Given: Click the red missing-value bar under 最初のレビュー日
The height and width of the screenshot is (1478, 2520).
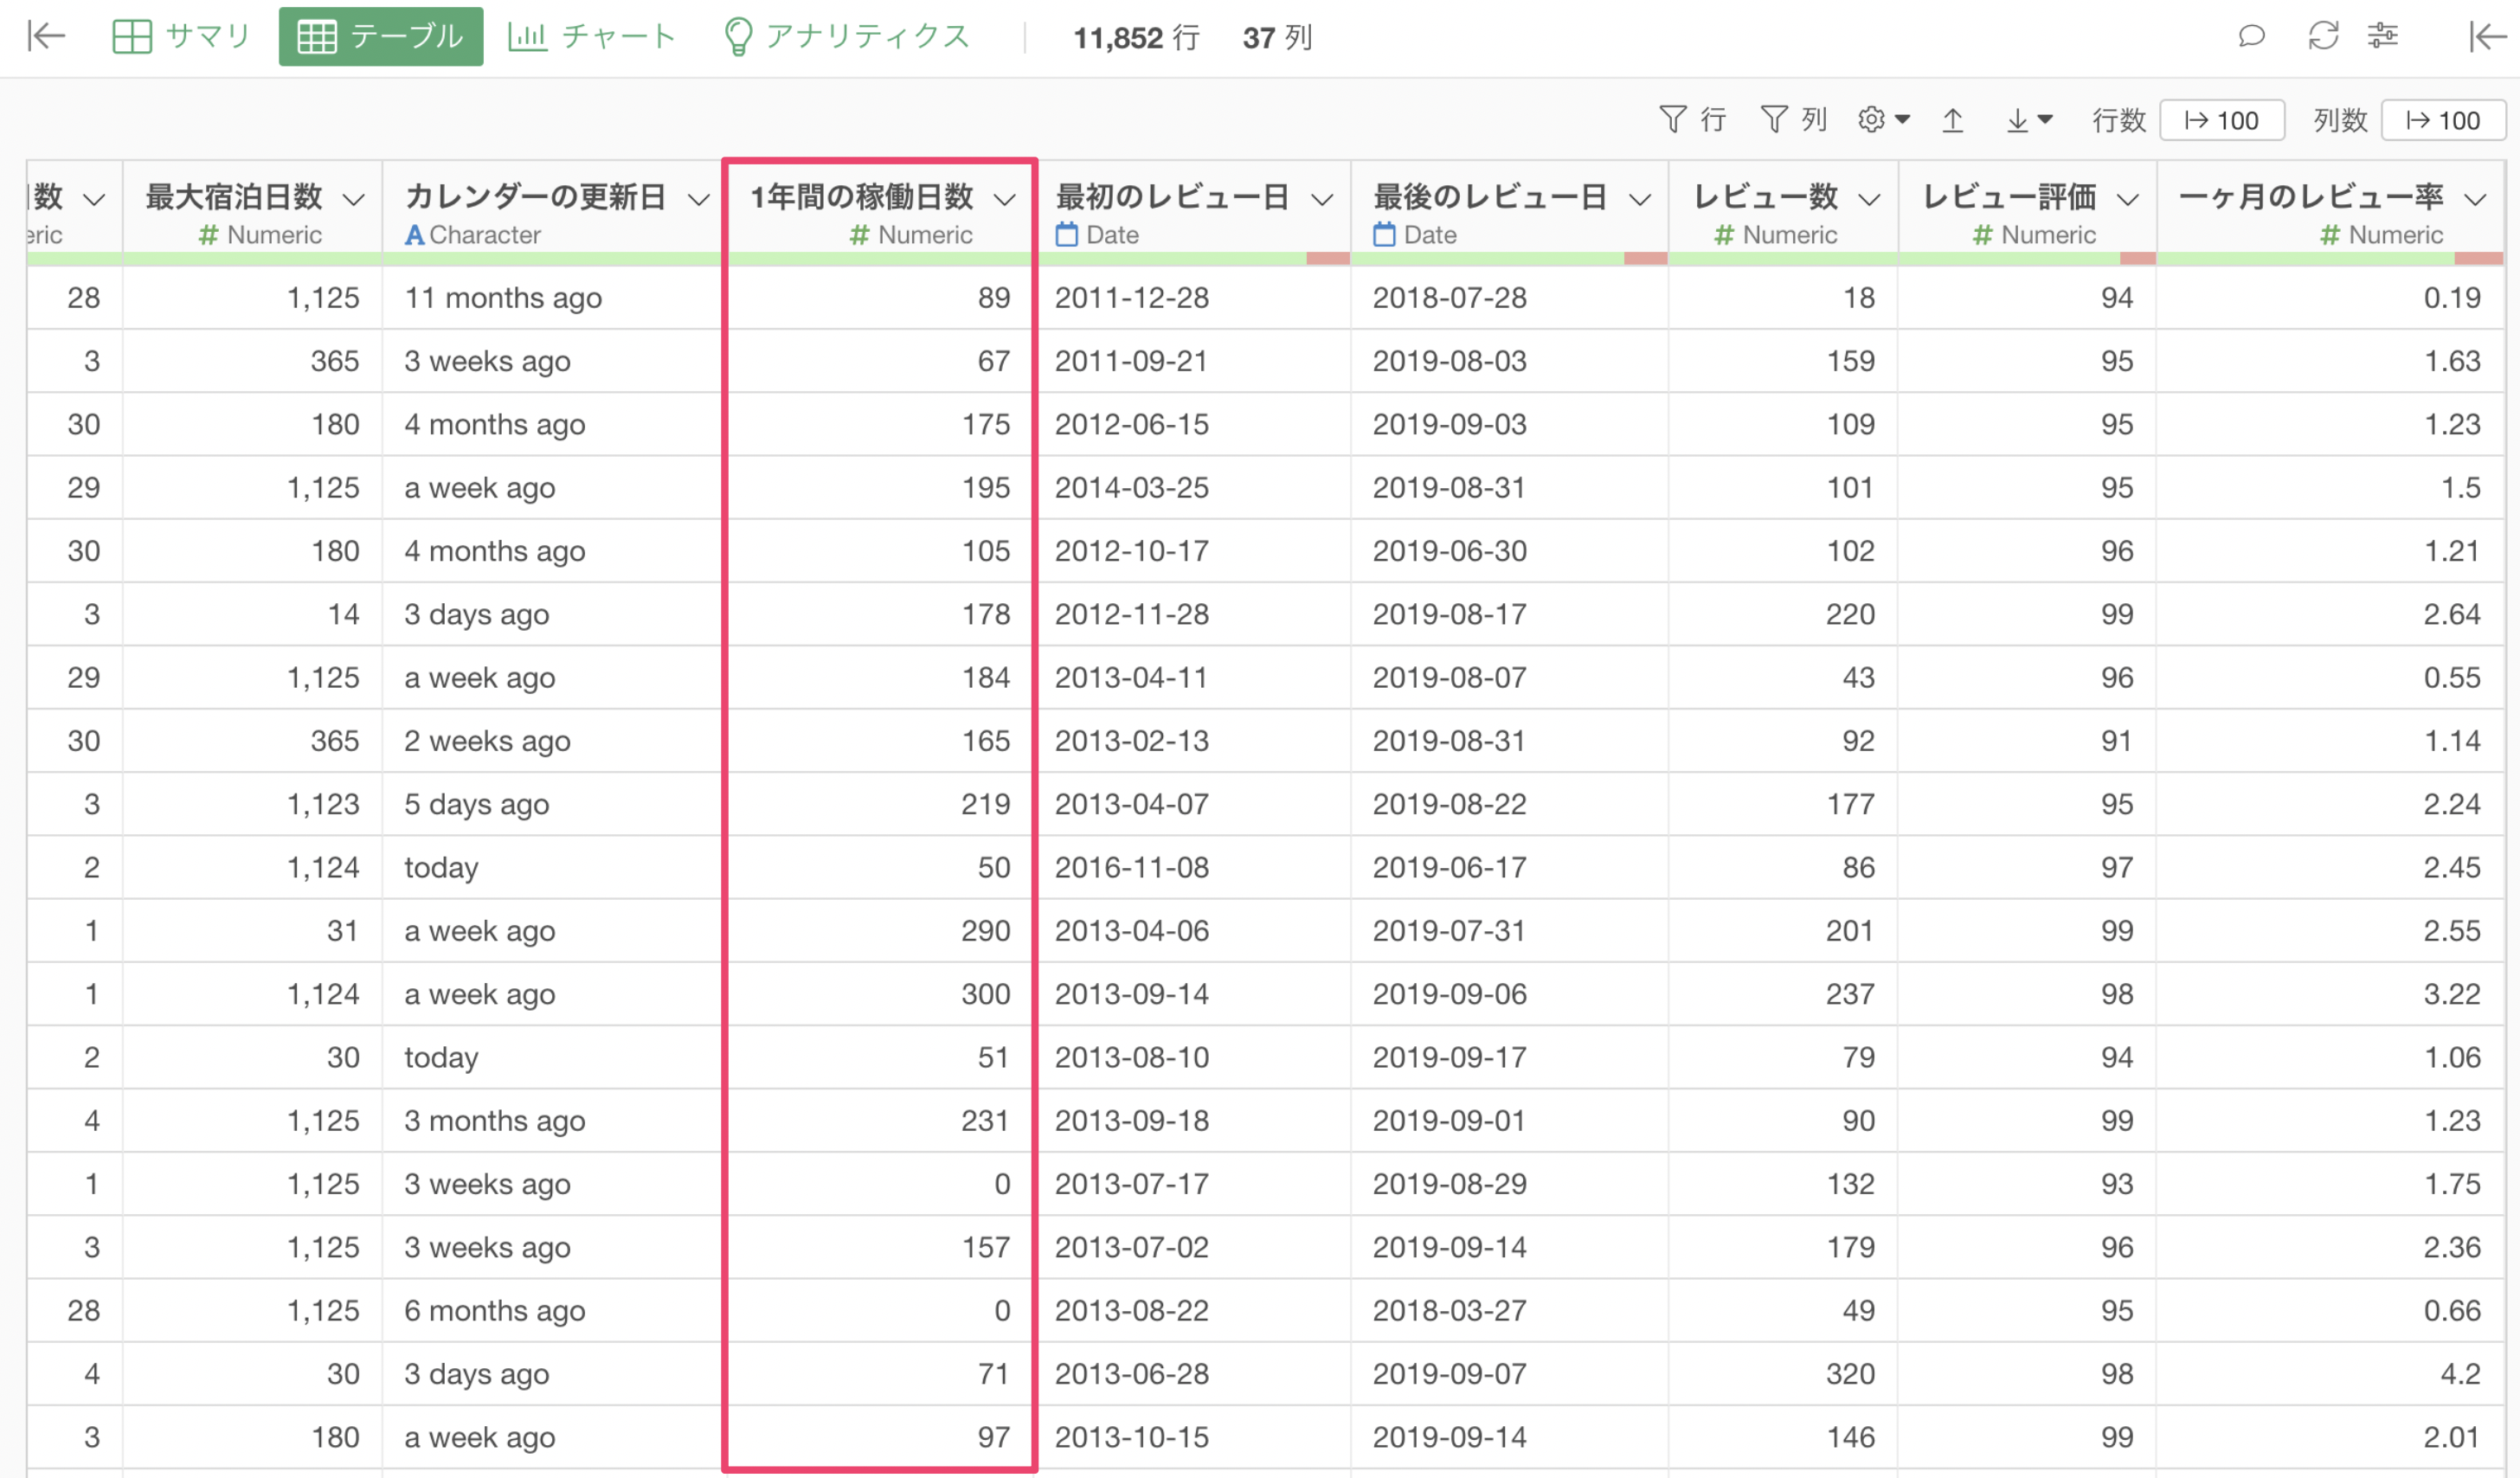Looking at the screenshot, I should 1328,259.
